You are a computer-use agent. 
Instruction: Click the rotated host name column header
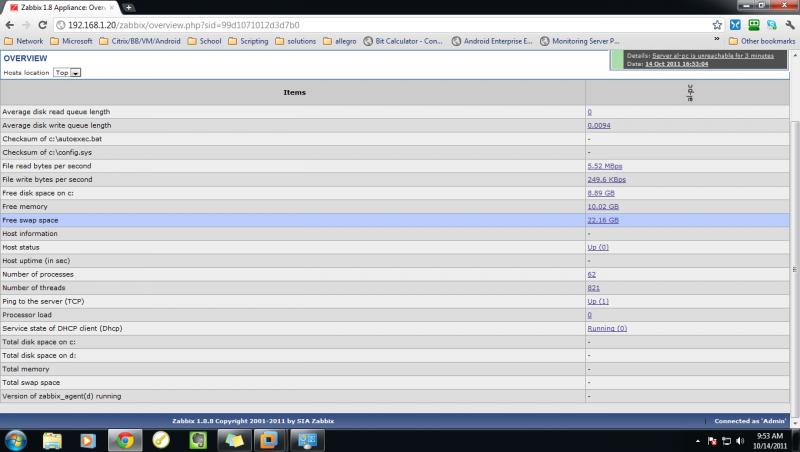tap(690, 93)
